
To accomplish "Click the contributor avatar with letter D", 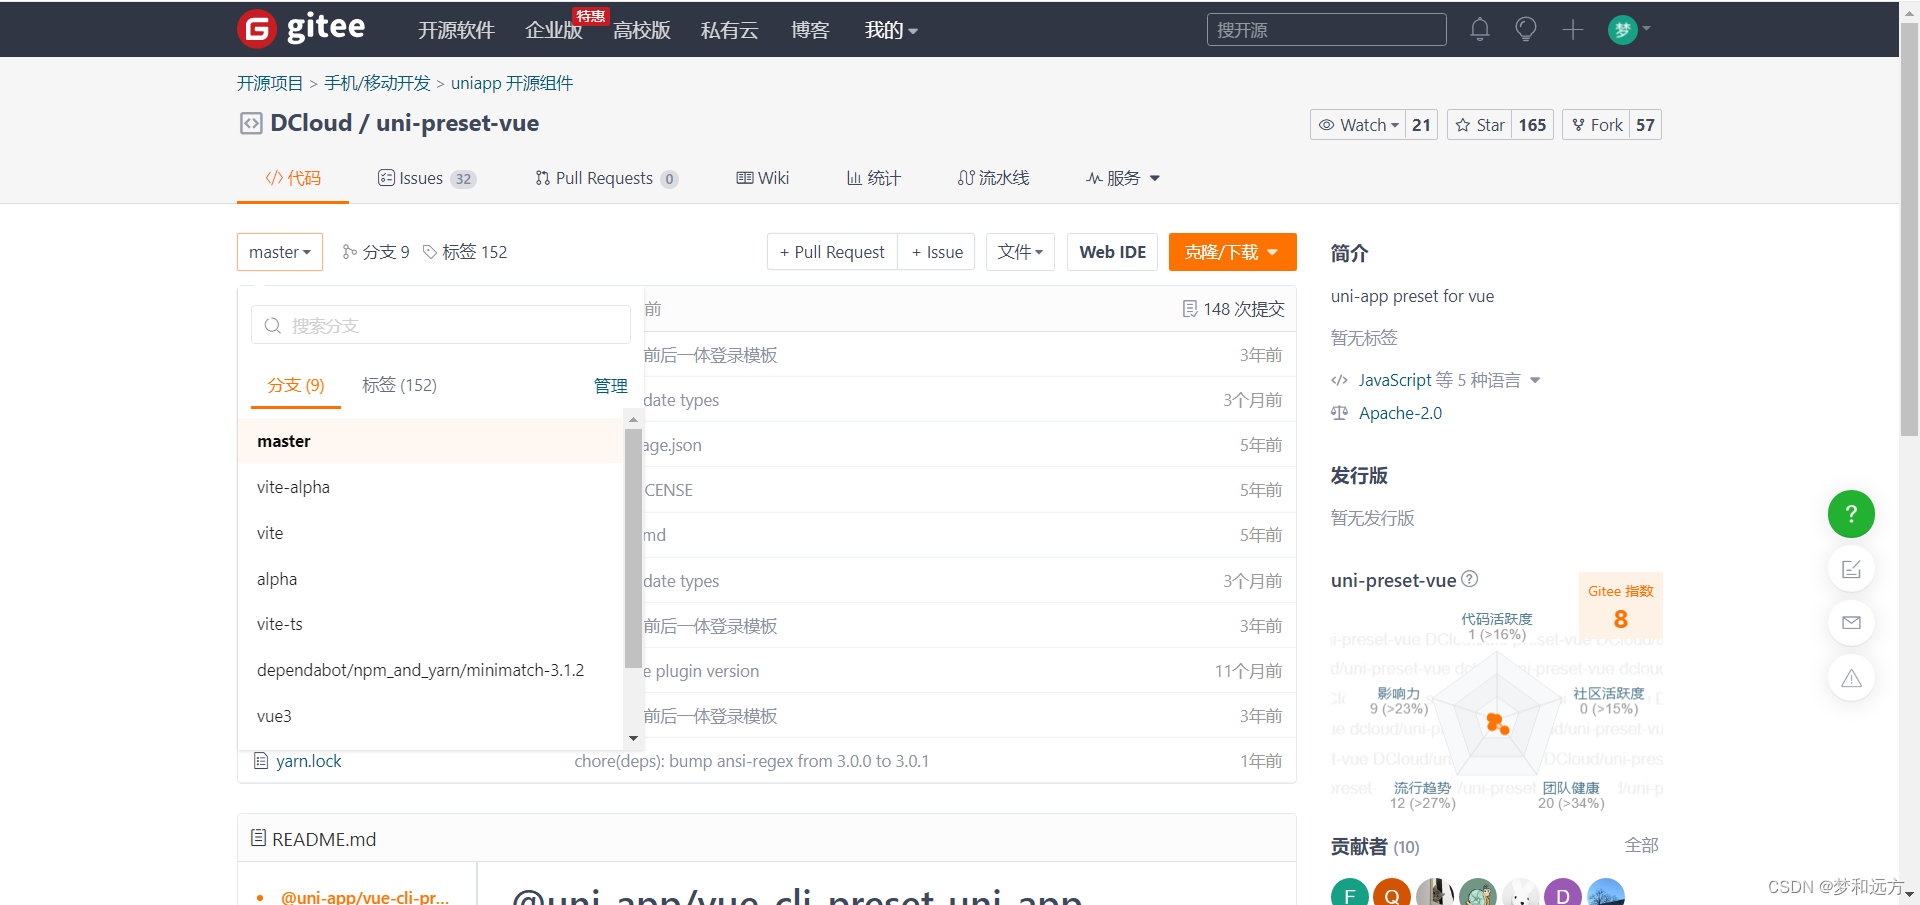I will tap(1563, 892).
